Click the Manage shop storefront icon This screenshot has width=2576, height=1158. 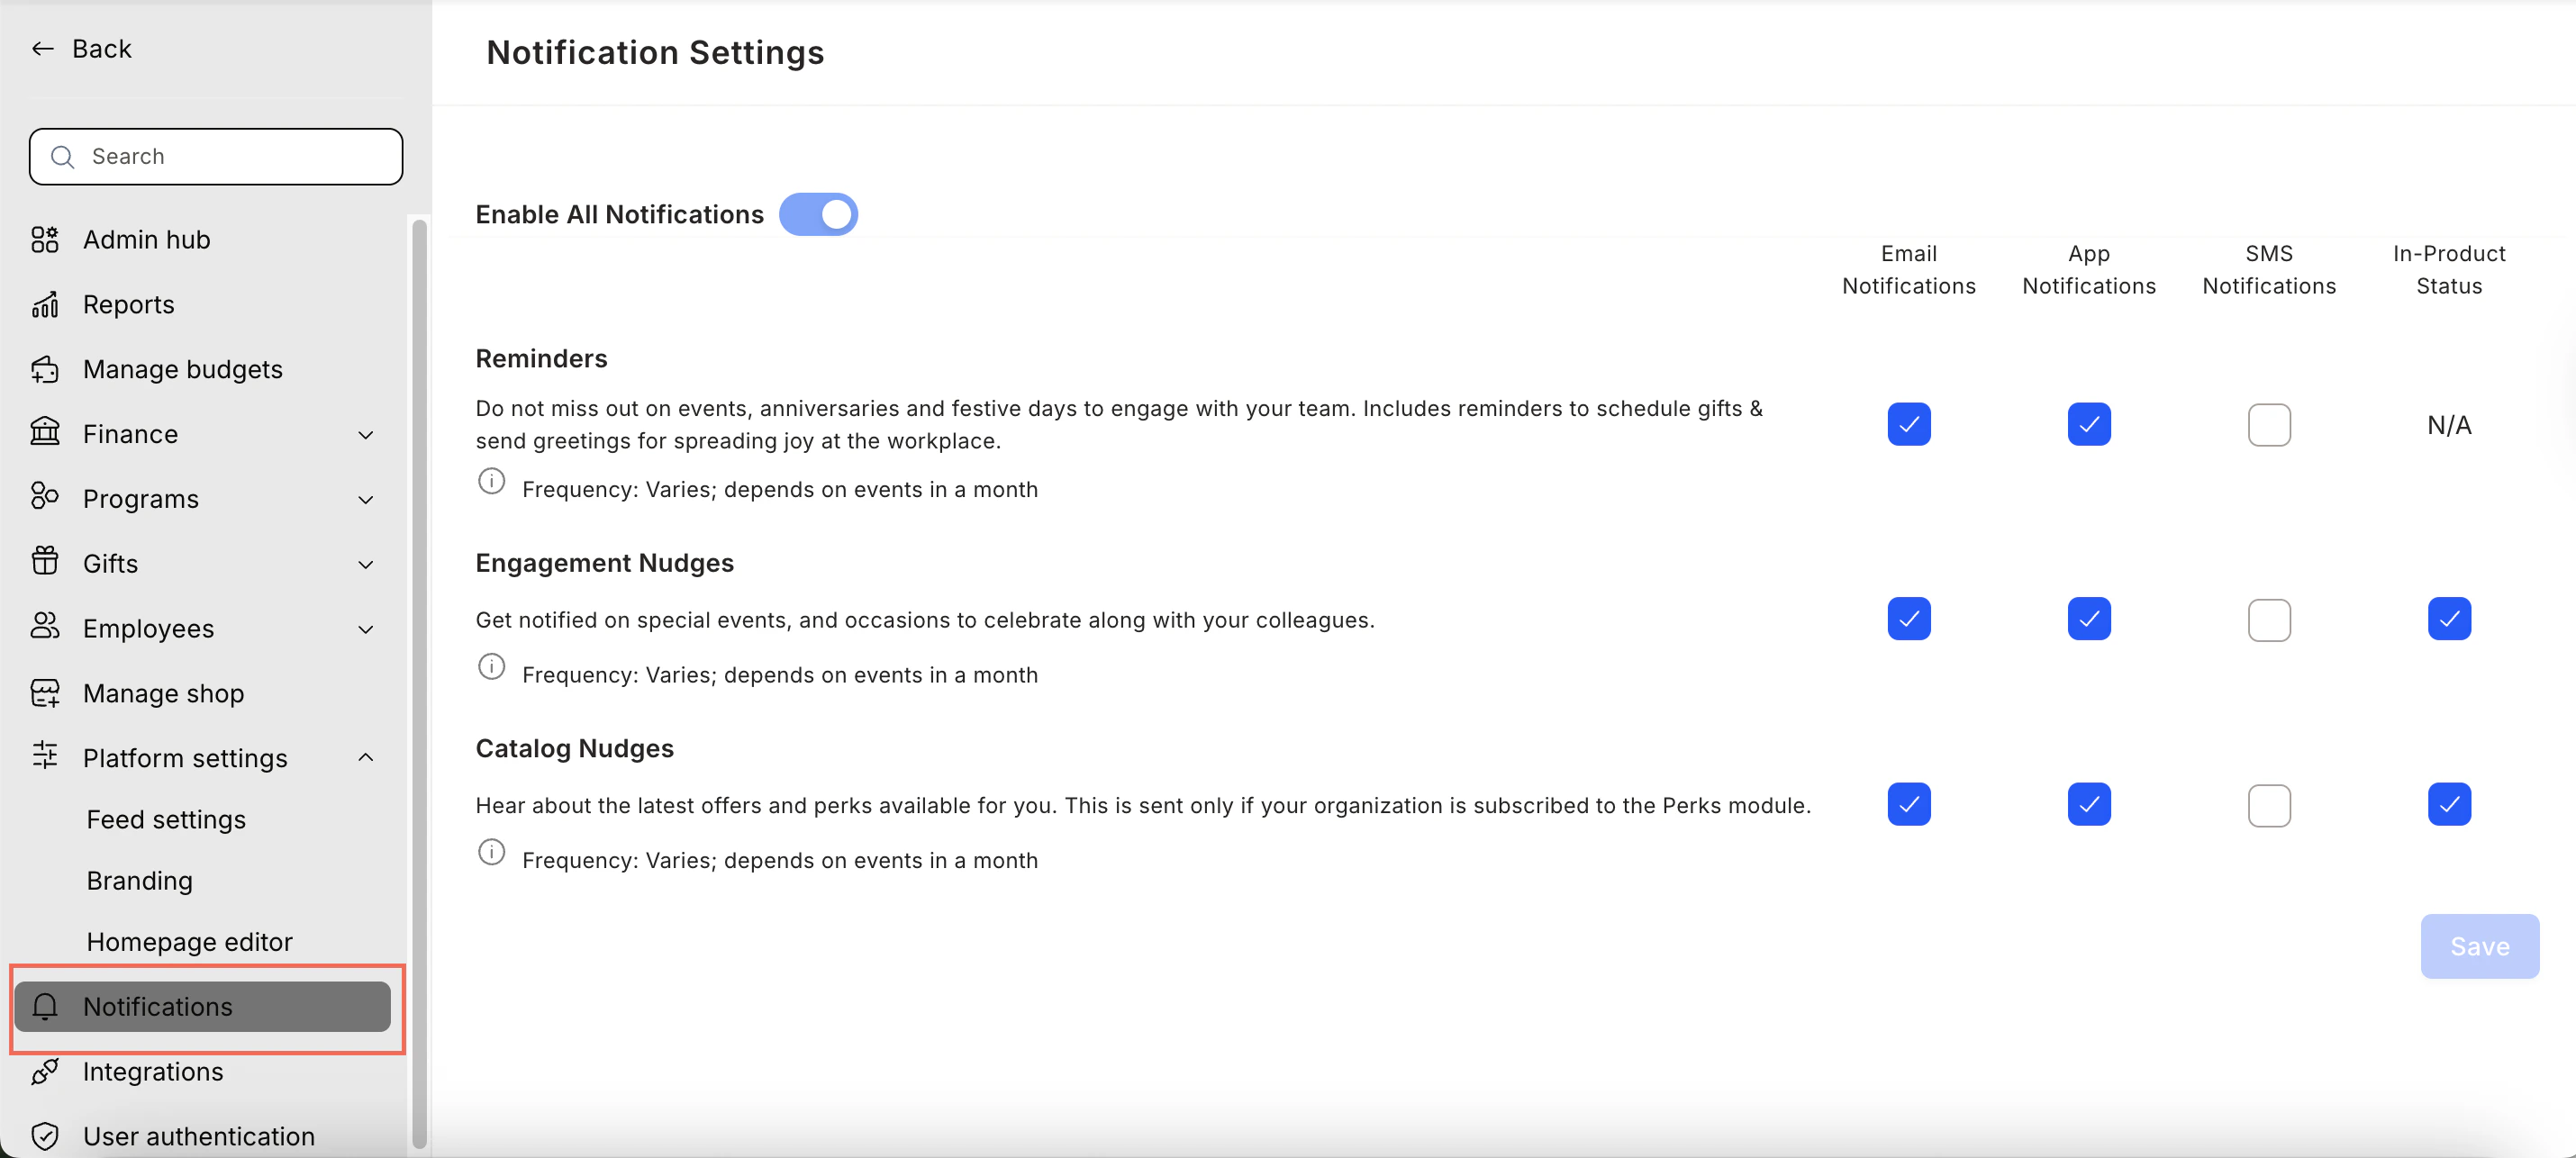45,693
